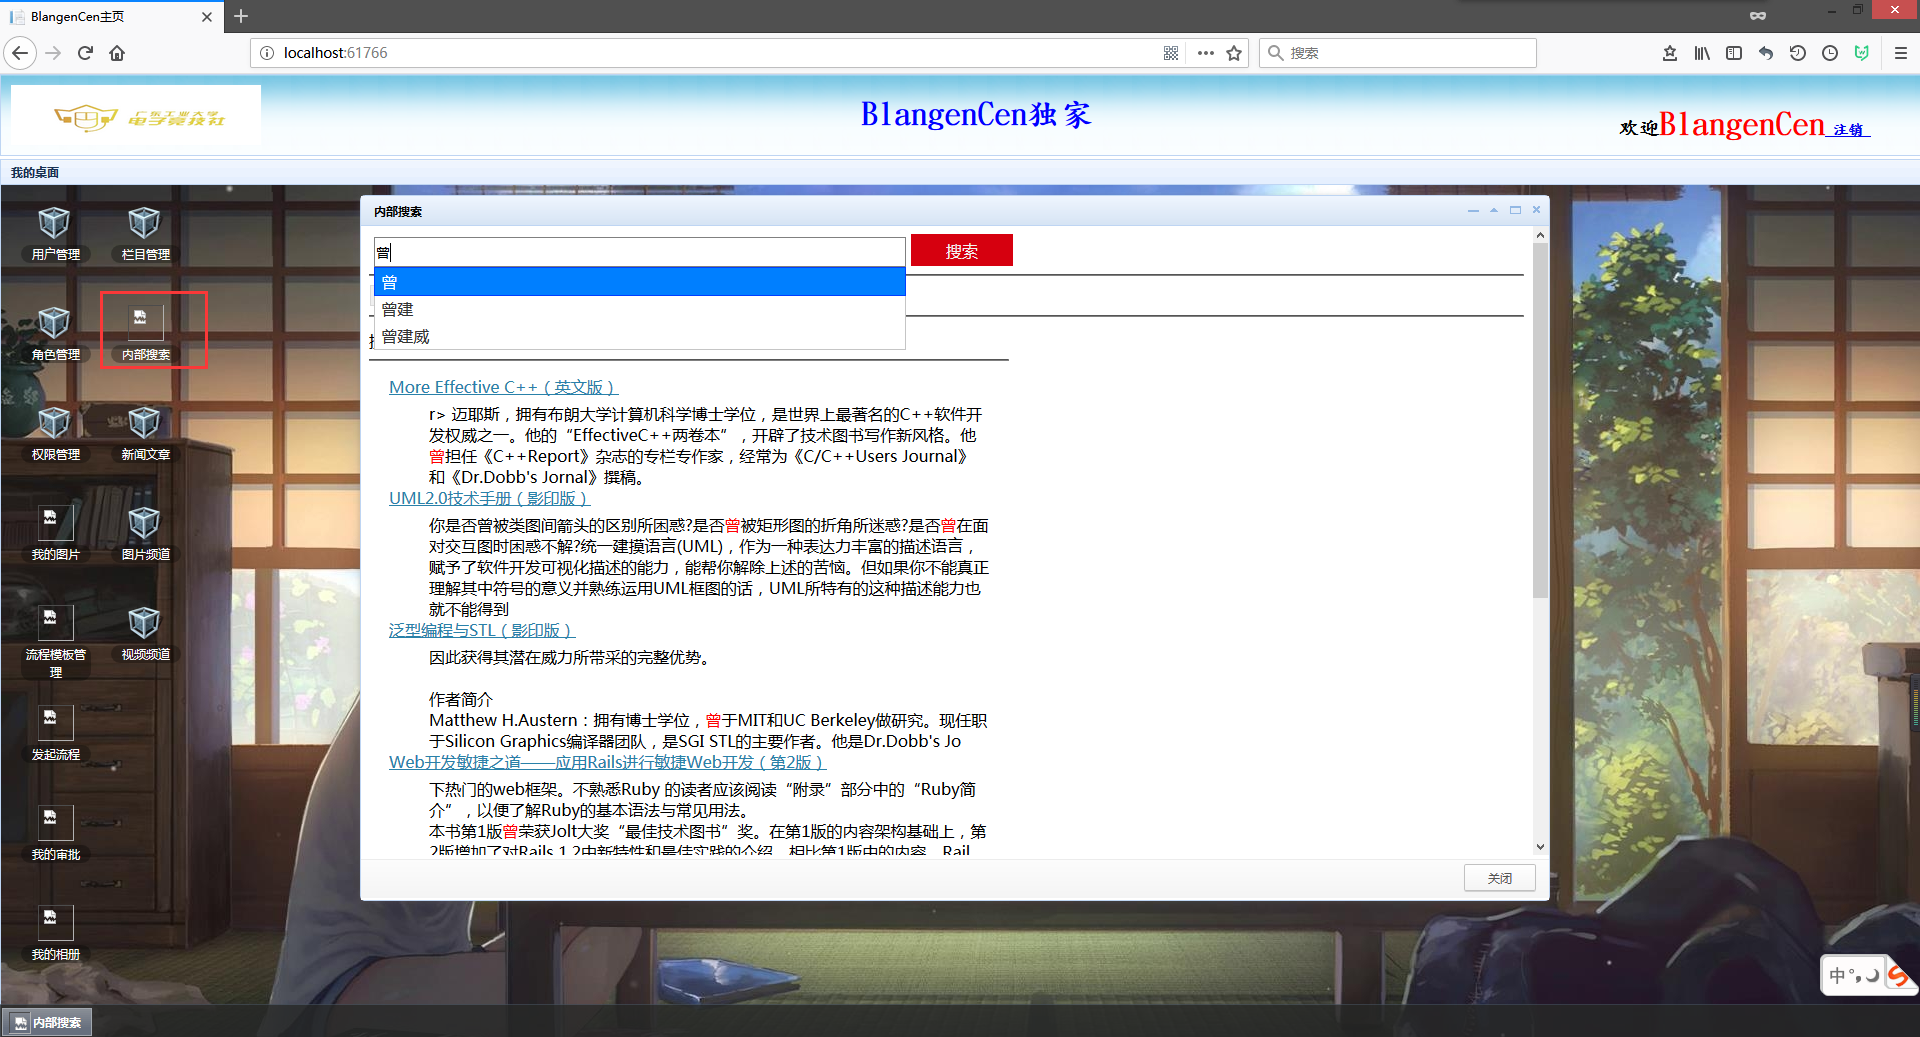Open the 我的相册 desktop icon
The height and width of the screenshot is (1037, 1920).
pyautogui.click(x=55, y=933)
